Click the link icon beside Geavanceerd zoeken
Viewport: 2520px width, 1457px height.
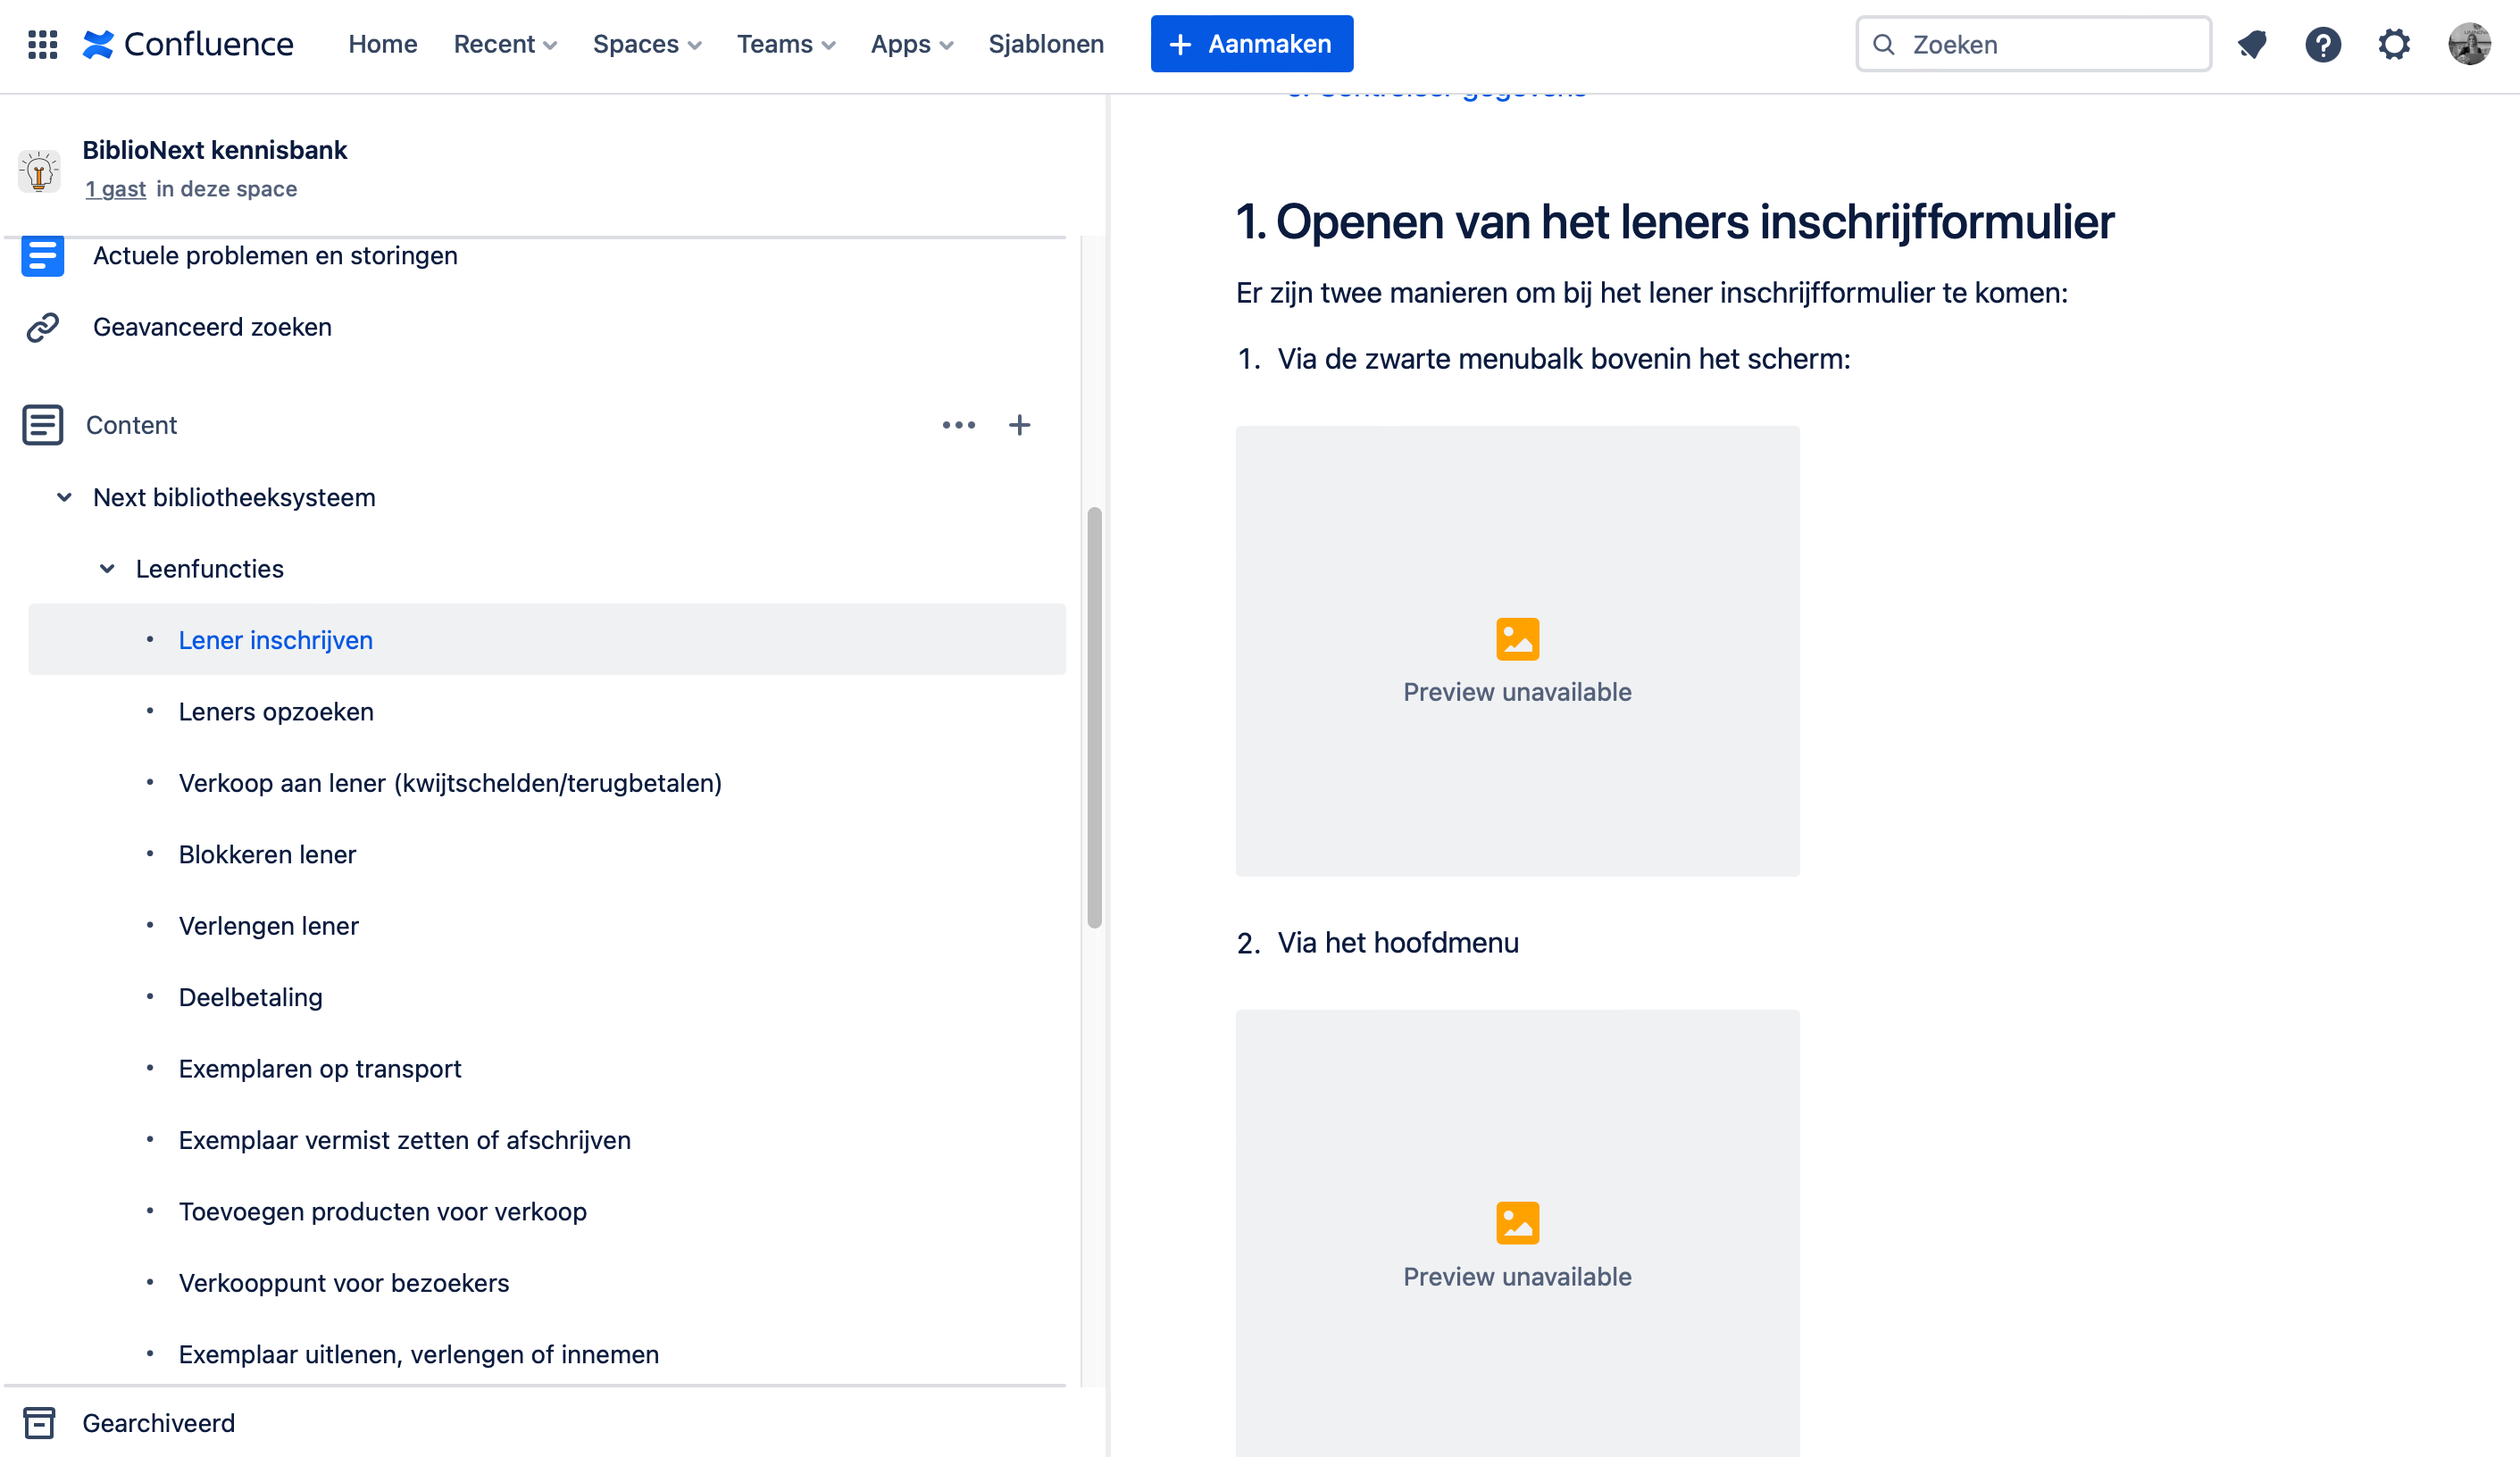42,327
